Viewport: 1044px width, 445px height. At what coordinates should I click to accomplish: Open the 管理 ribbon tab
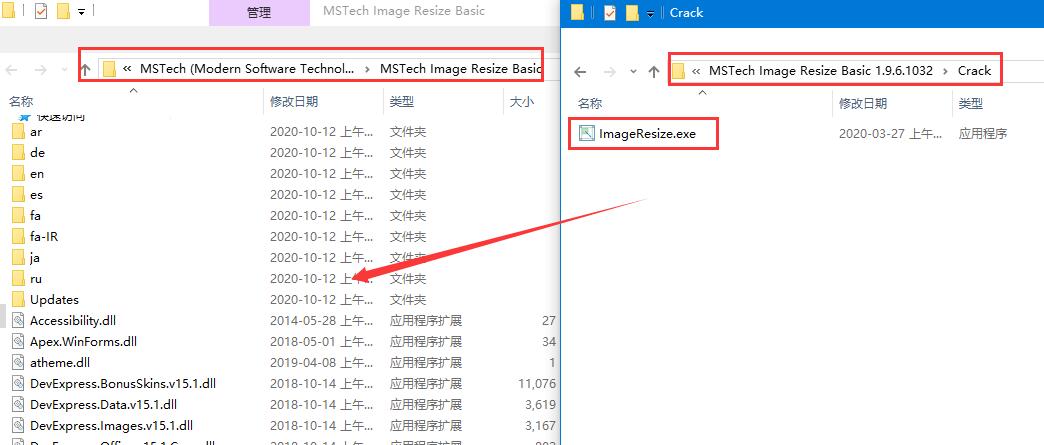coord(259,13)
